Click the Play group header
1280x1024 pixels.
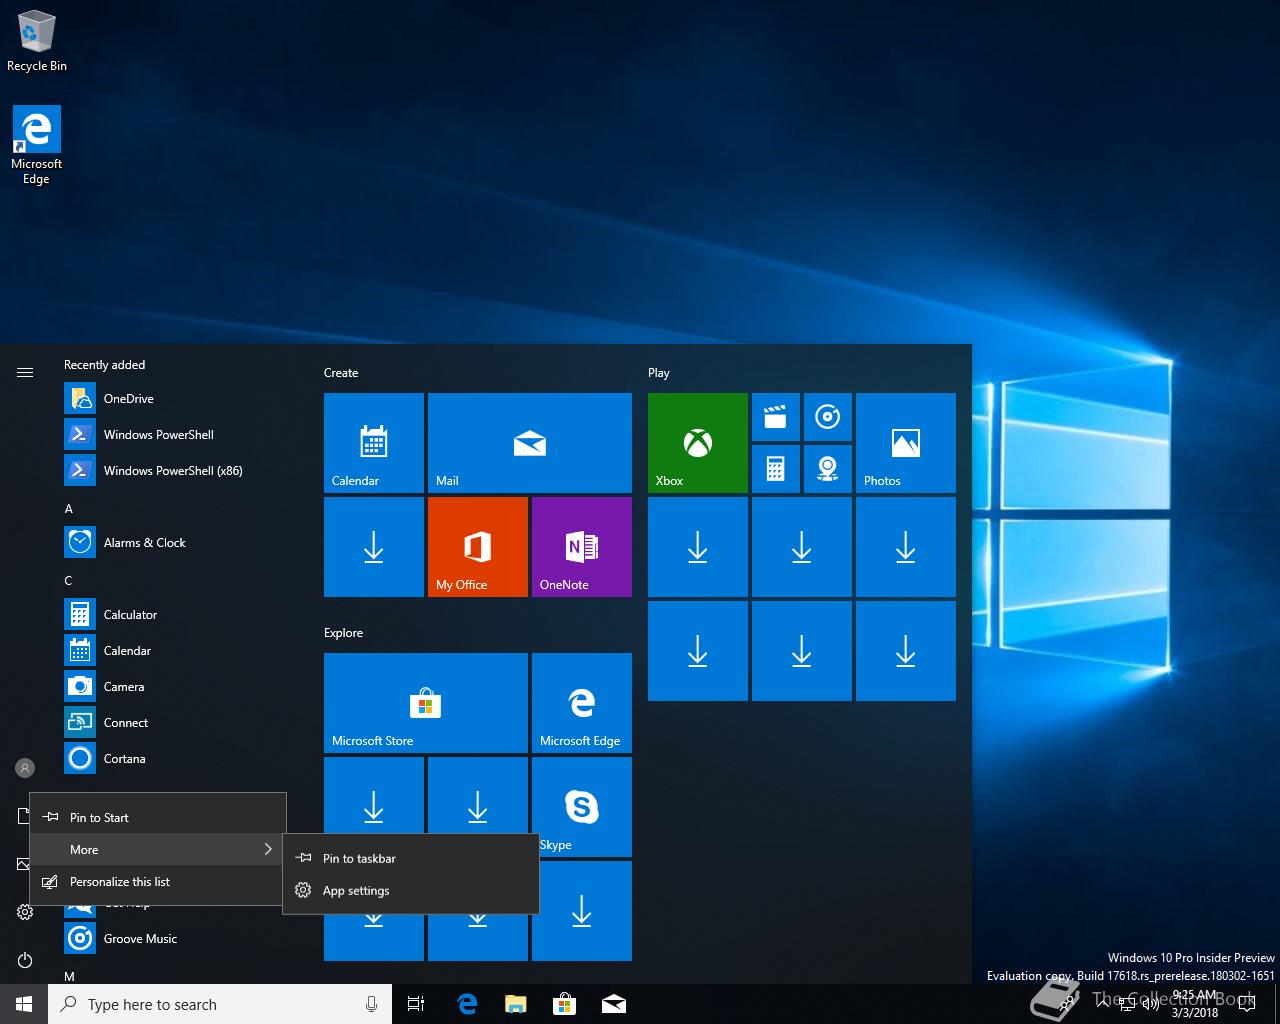coord(658,373)
